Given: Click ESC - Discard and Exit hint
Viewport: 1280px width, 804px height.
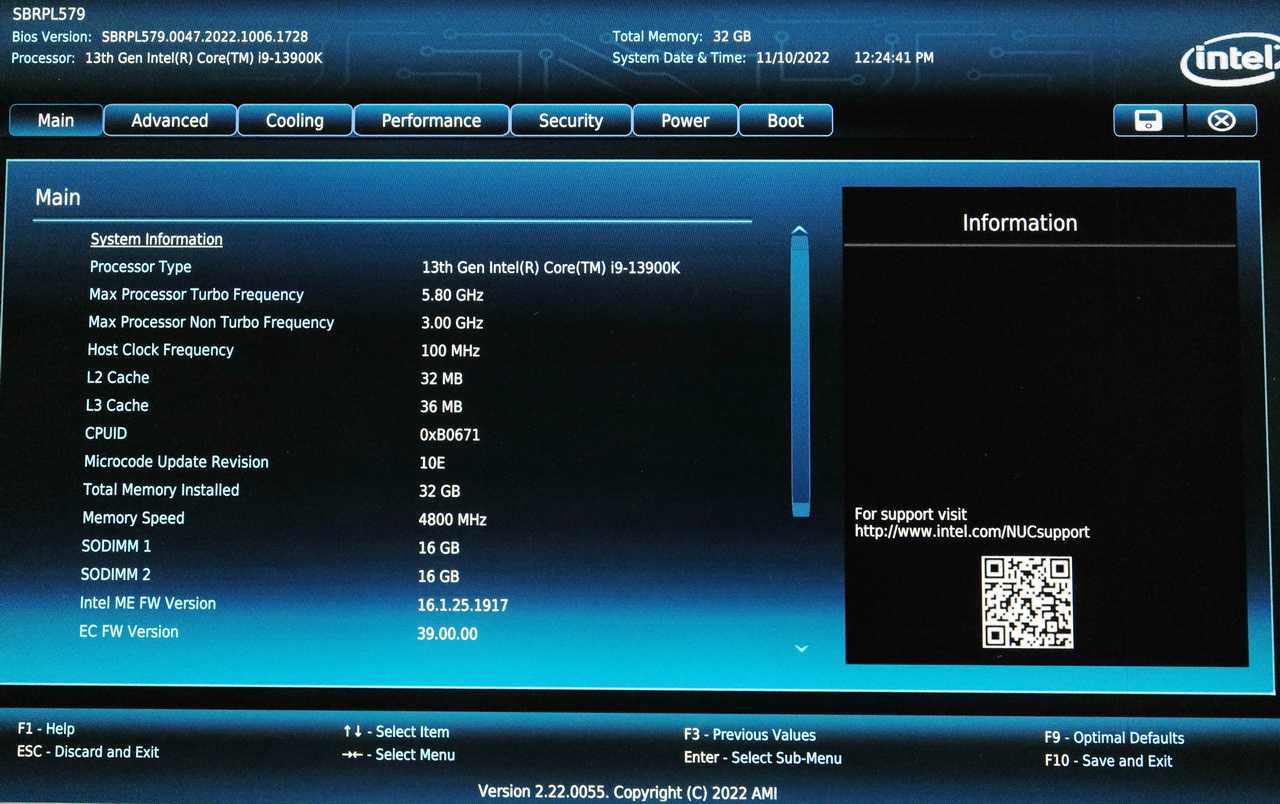Looking at the screenshot, I should tap(88, 752).
